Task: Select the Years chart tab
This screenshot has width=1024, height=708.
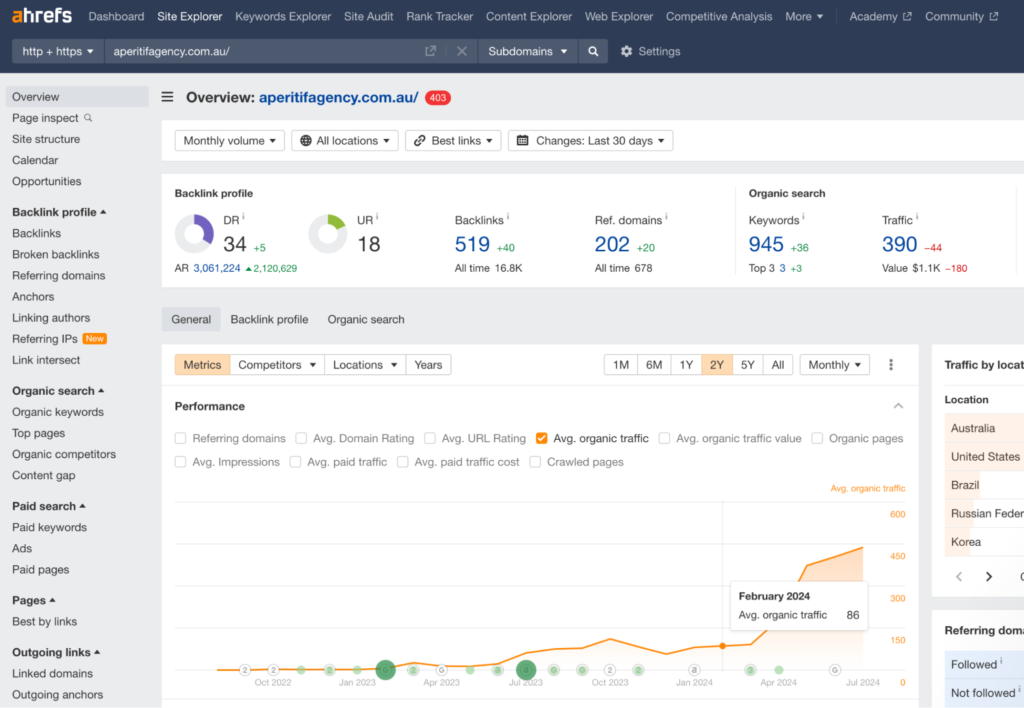Action: coord(428,364)
